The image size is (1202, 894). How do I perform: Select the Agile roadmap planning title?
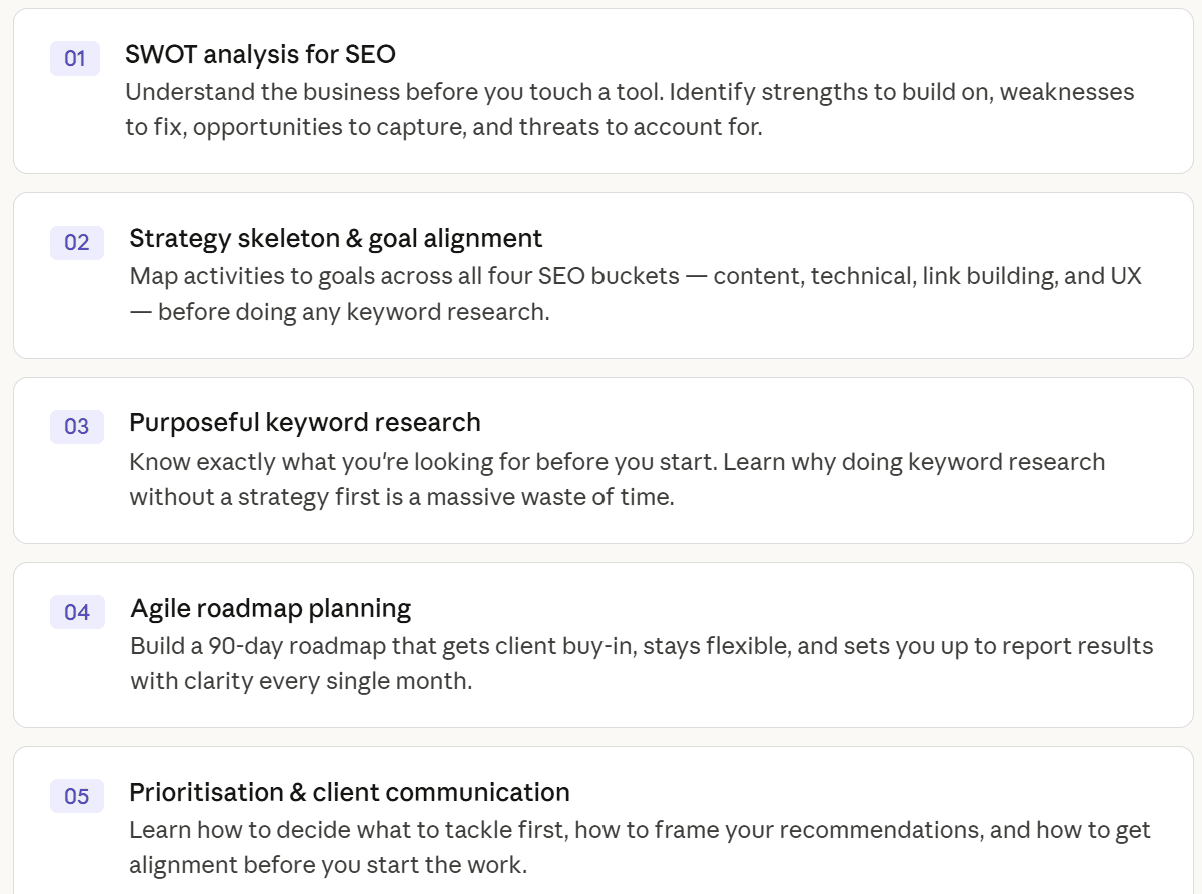click(271, 608)
